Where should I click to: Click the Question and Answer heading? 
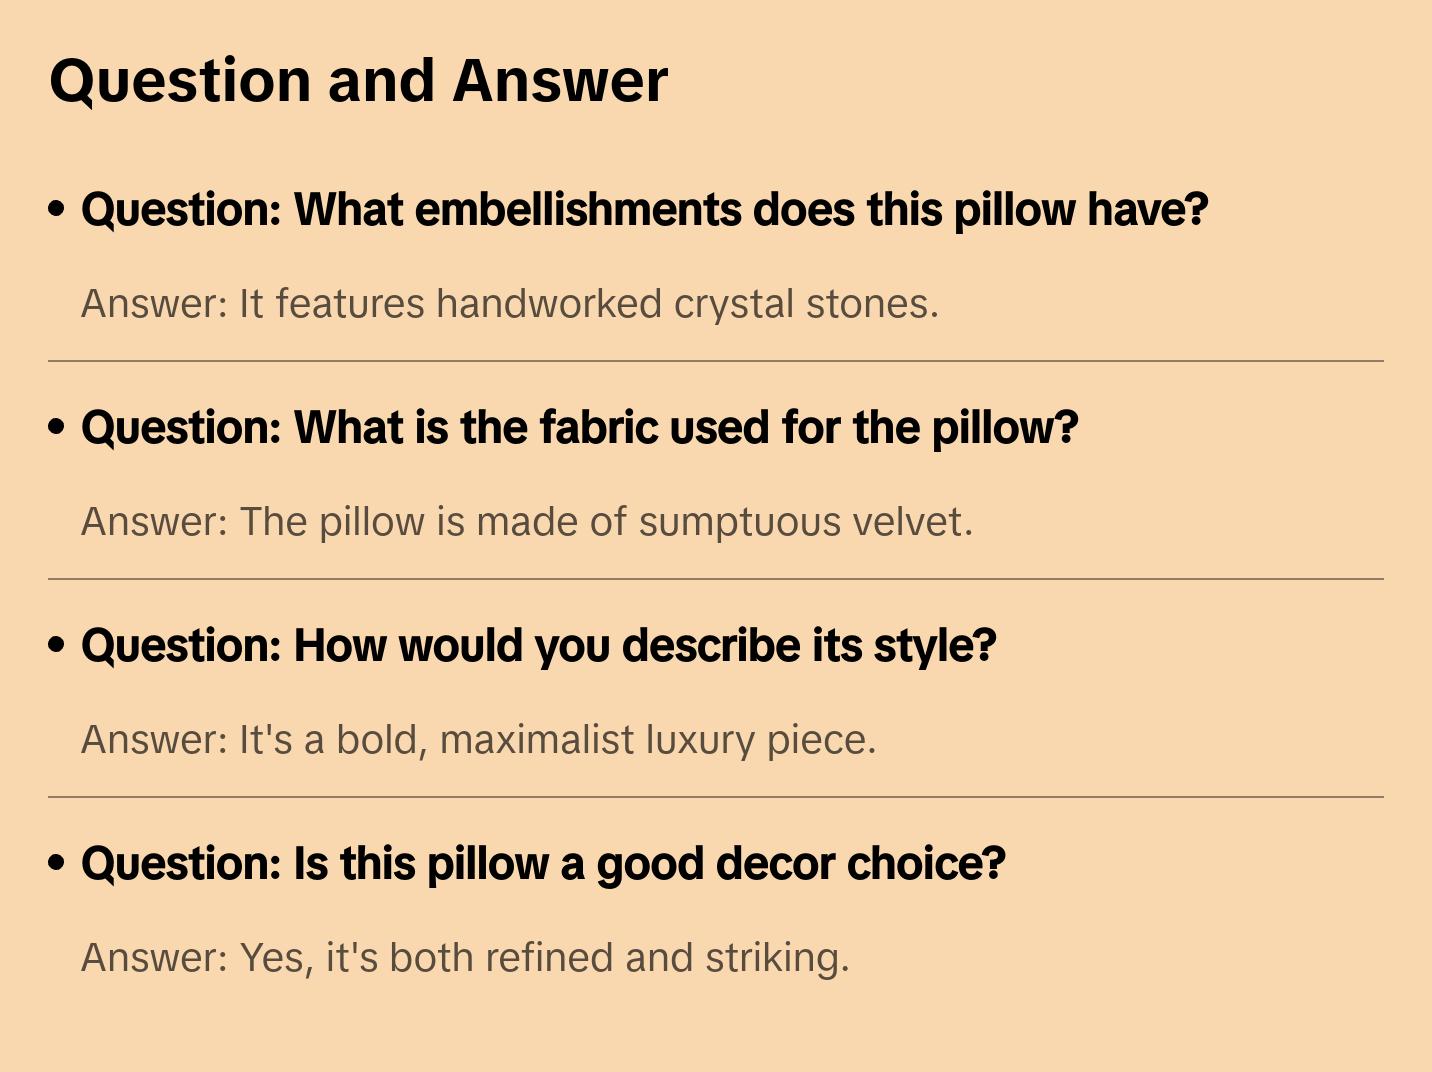358,80
